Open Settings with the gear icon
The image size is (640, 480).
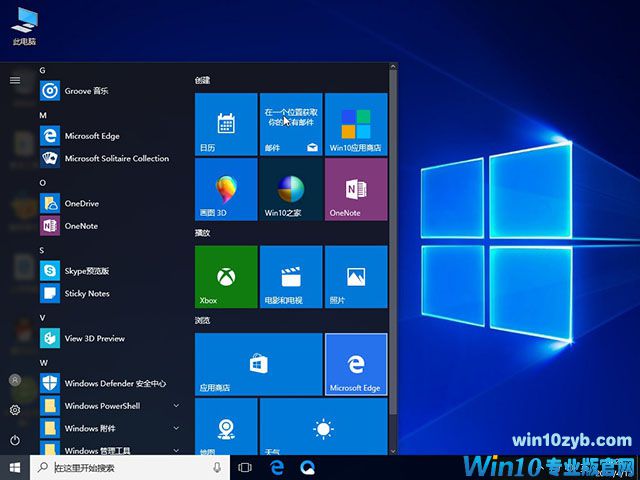click(x=15, y=410)
